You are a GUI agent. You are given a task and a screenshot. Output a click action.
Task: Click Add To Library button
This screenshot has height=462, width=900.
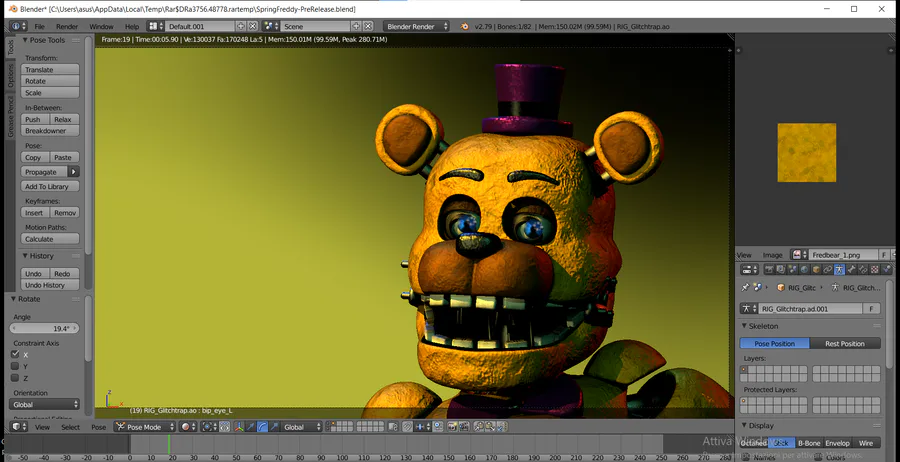pyautogui.click(x=50, y=187)
